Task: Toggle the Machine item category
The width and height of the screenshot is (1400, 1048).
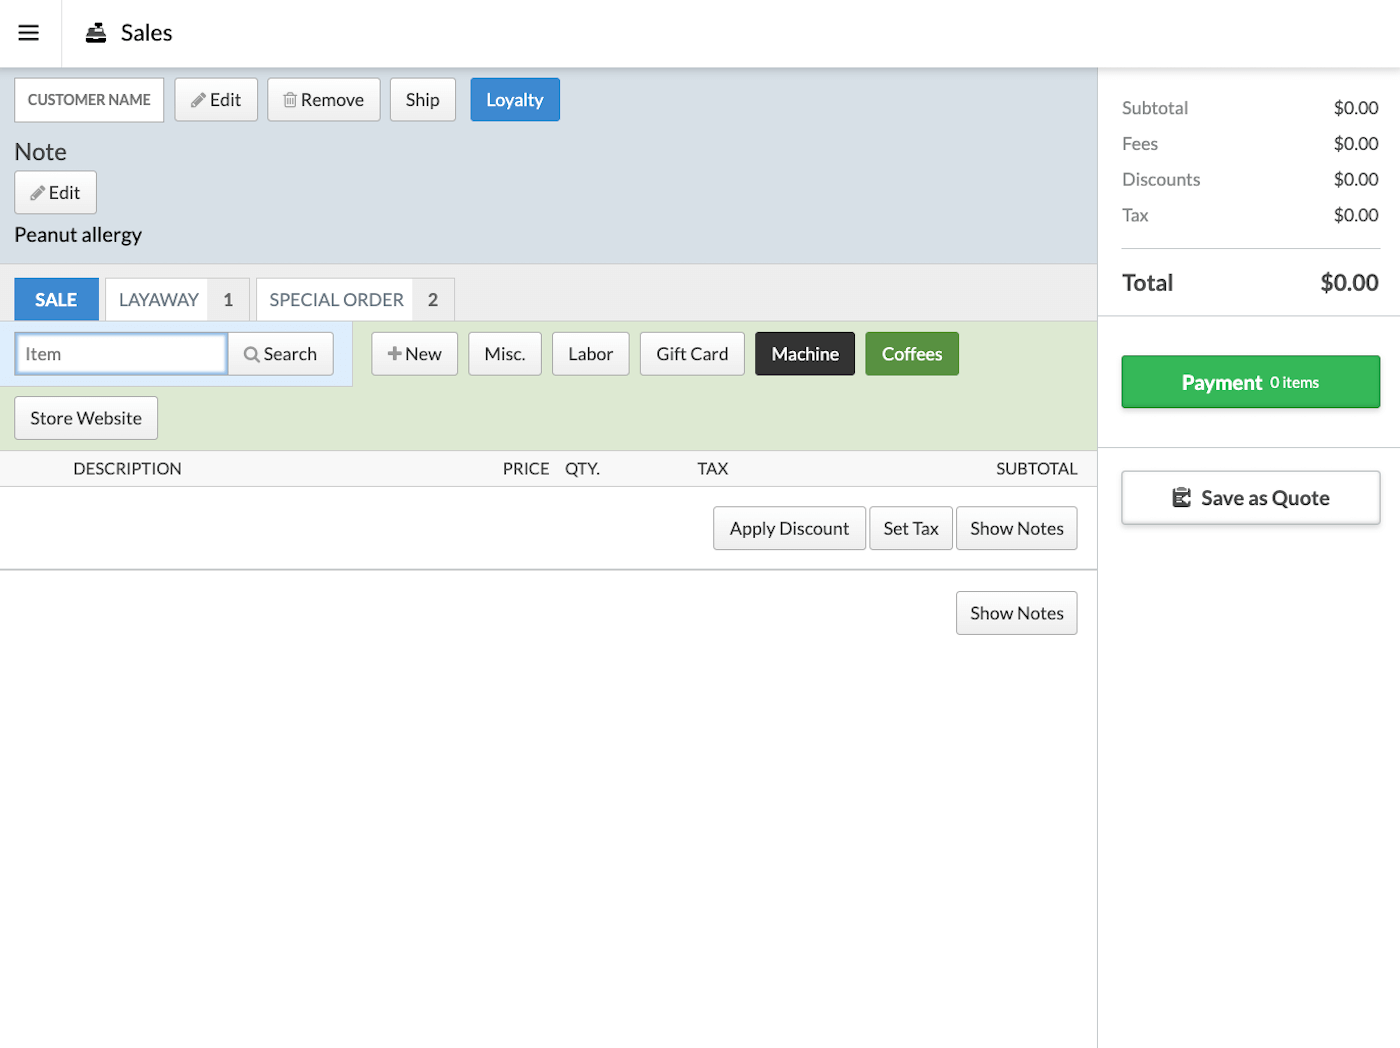Action: (804, 353)
